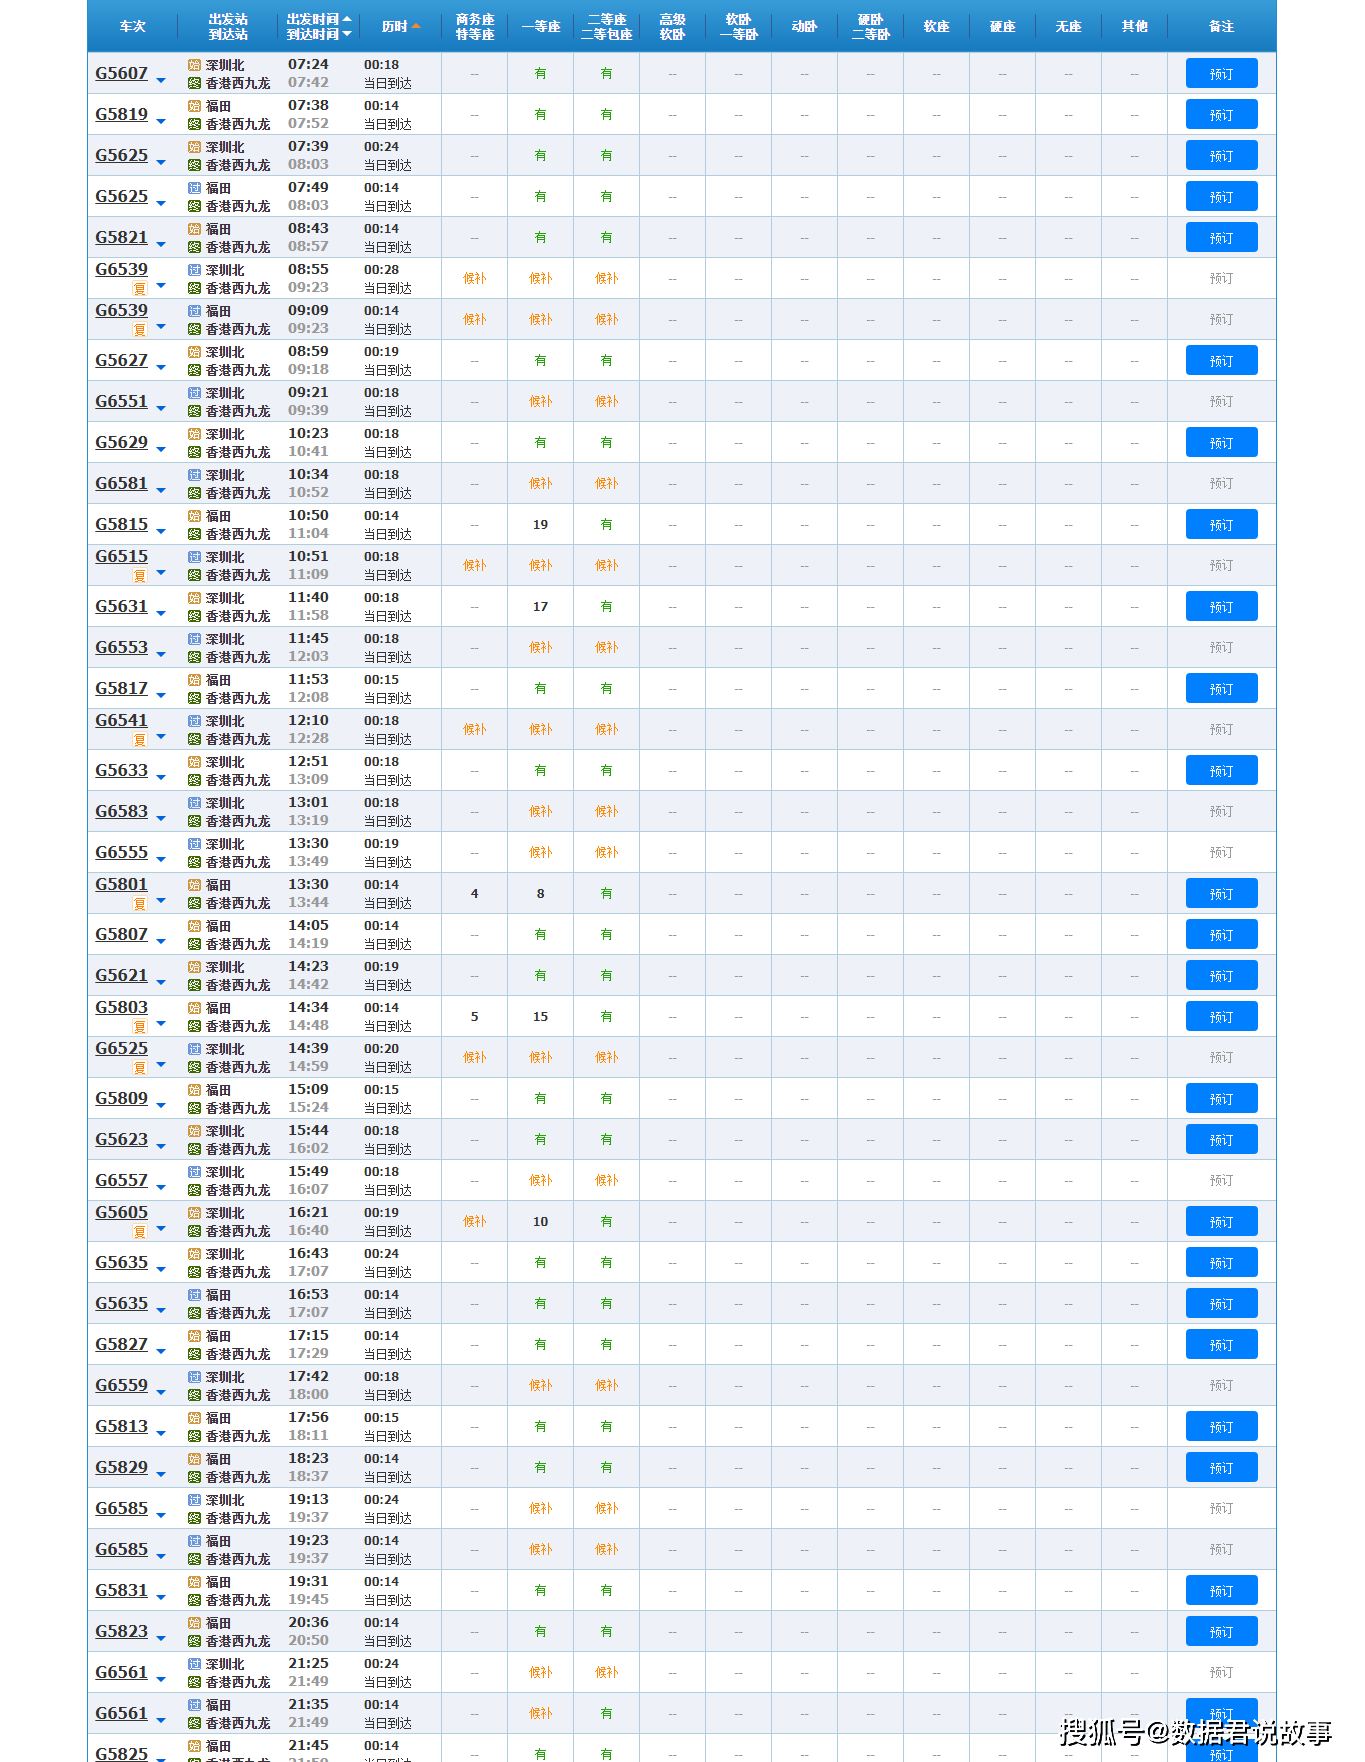Expand stop details arrow next to G5607
The image size is (1365, 1762).
click(161, 81)
